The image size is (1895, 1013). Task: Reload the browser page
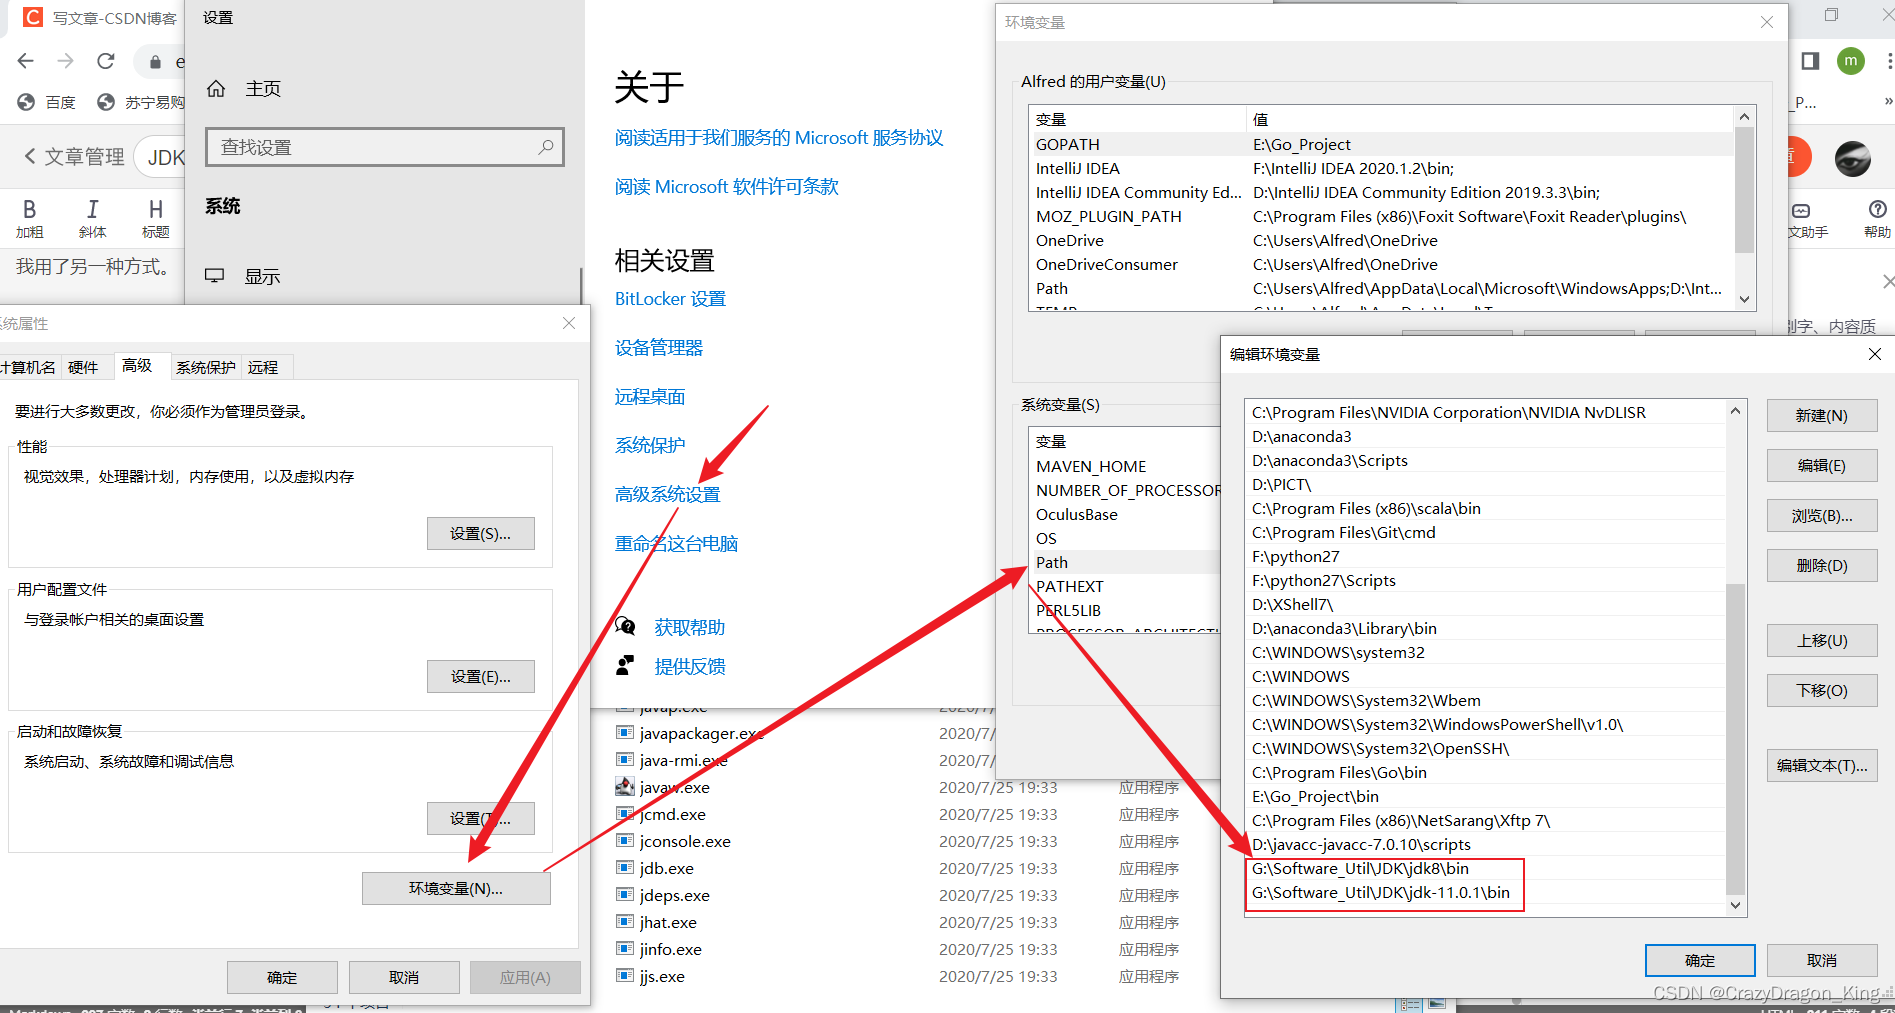click(x=106, y=61)
